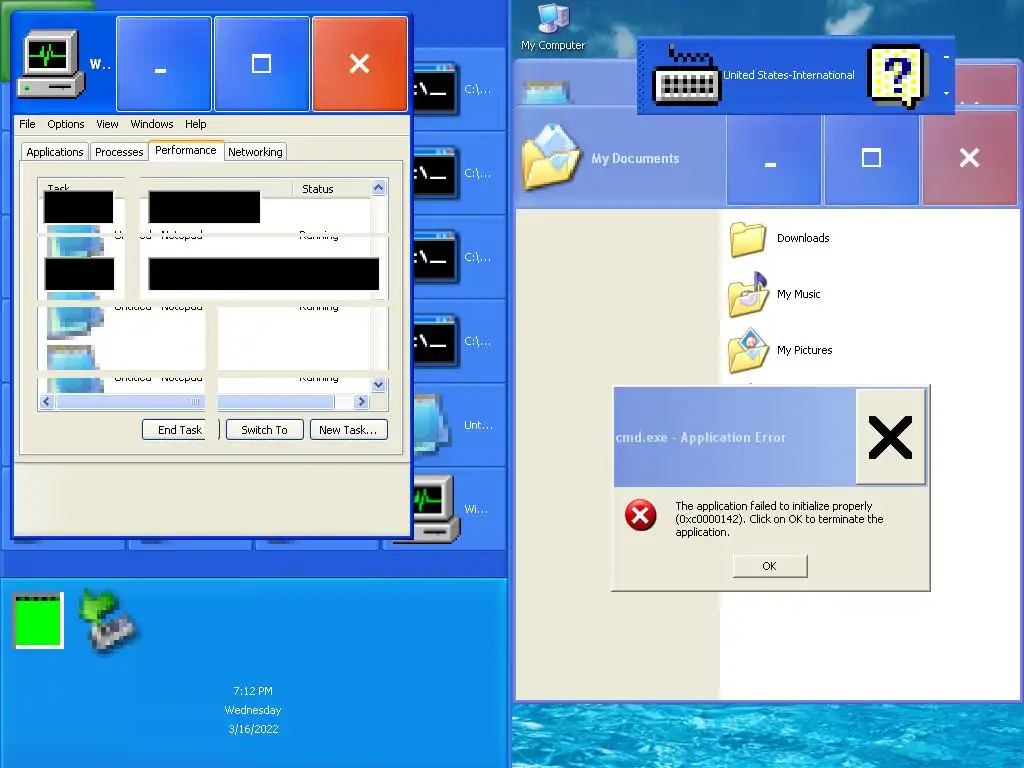Click the 3/16/2022 date text
1024x768 pixels.
pos(253,729)
